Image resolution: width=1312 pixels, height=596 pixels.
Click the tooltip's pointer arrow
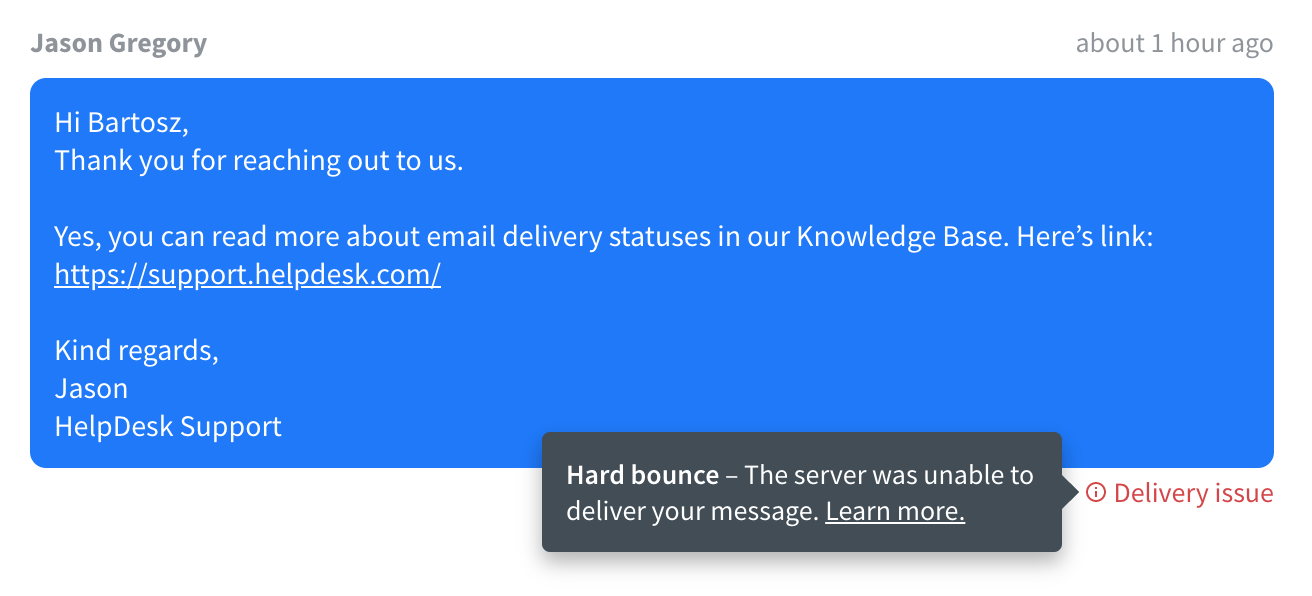click(x=1069, y=492)
